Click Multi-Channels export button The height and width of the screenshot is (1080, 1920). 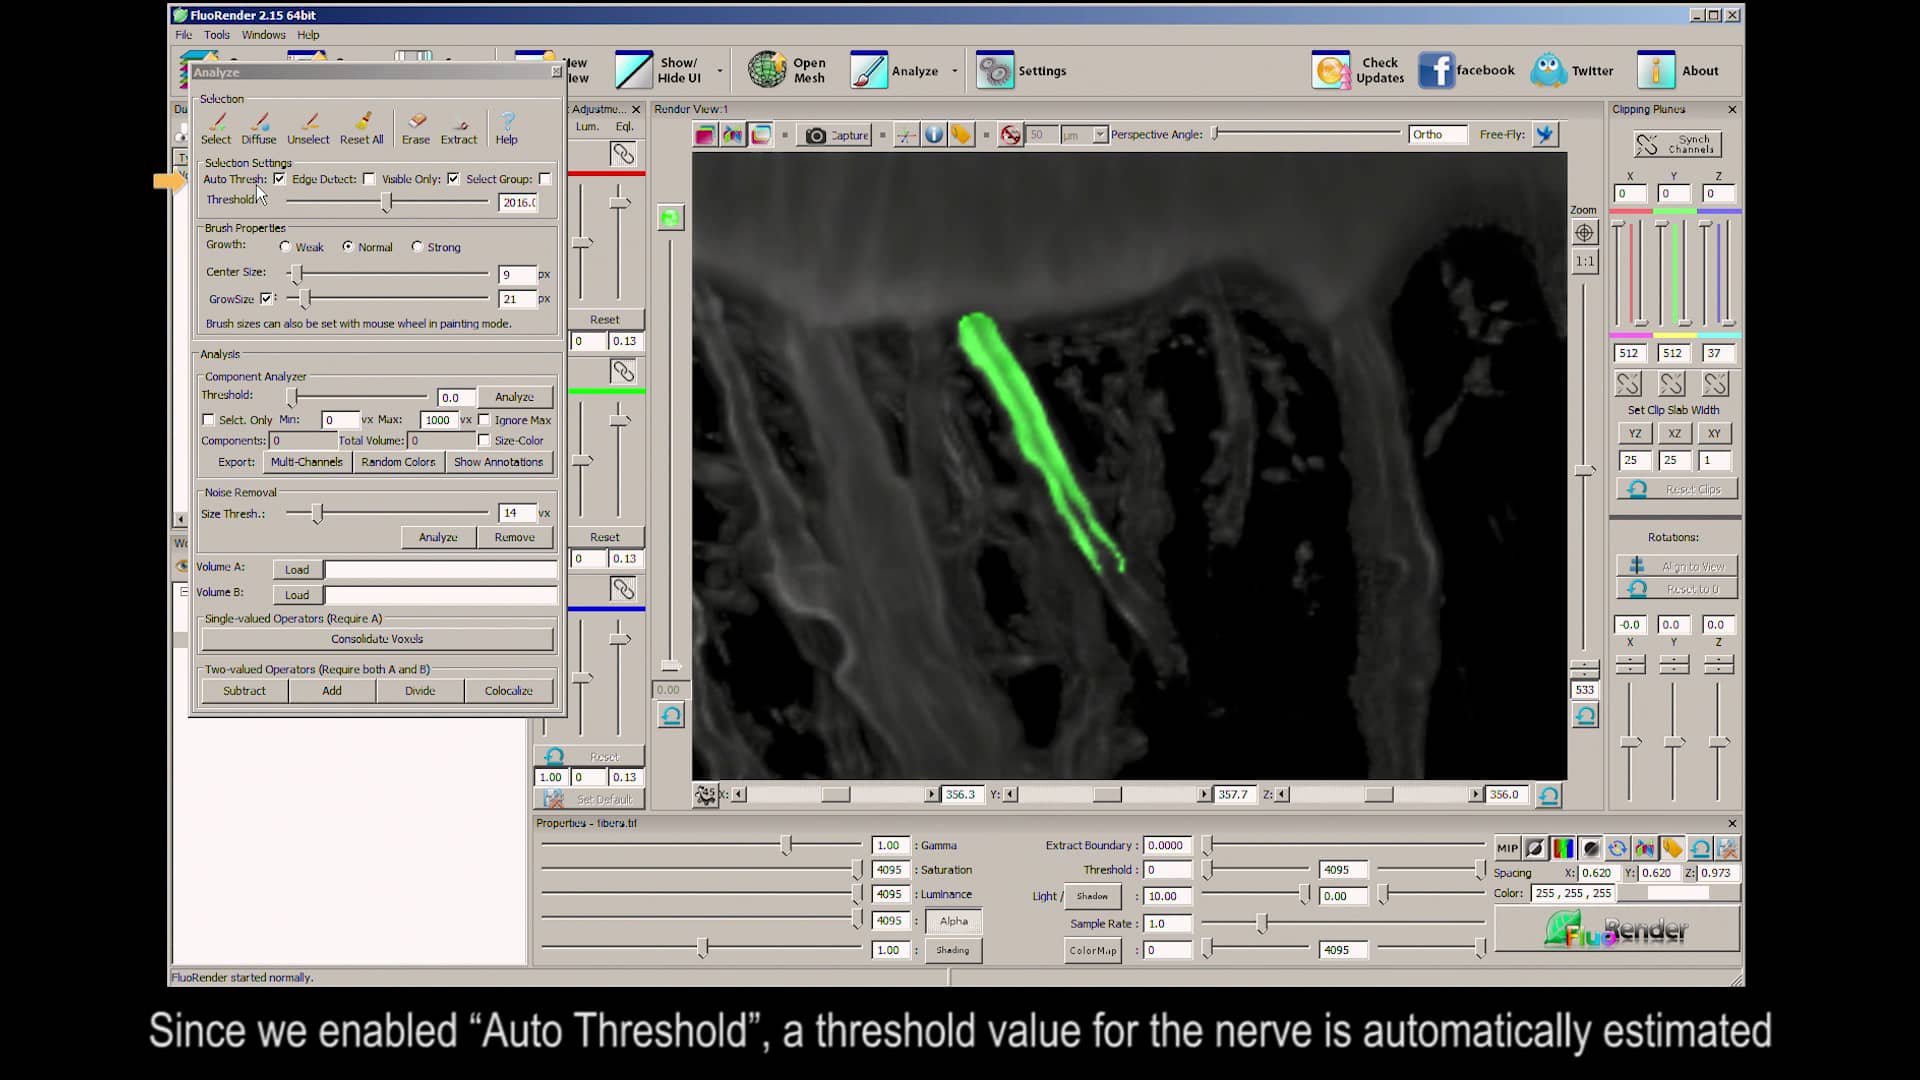[306, 462]
